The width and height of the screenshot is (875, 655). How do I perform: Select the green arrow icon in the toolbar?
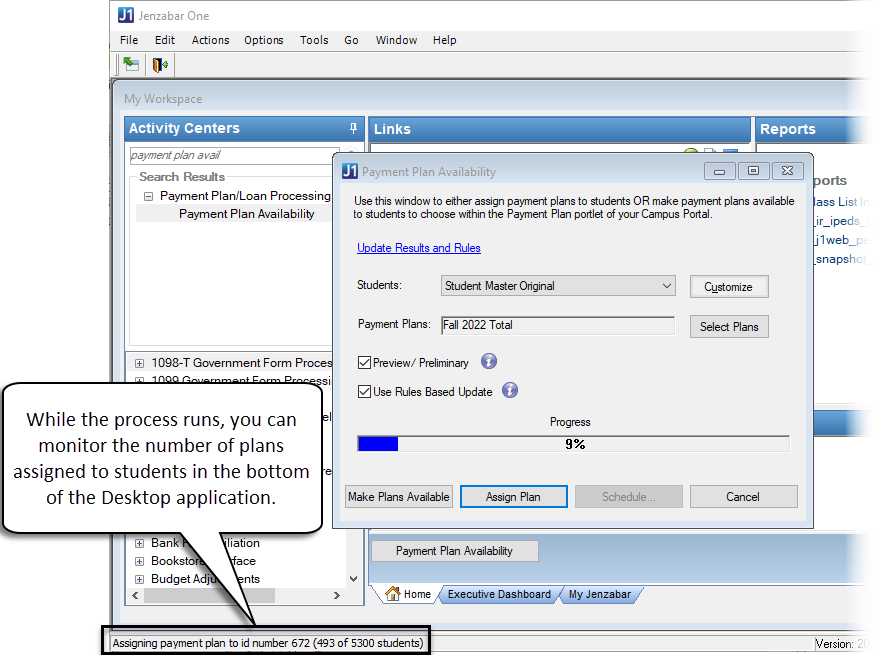(131, 63)
